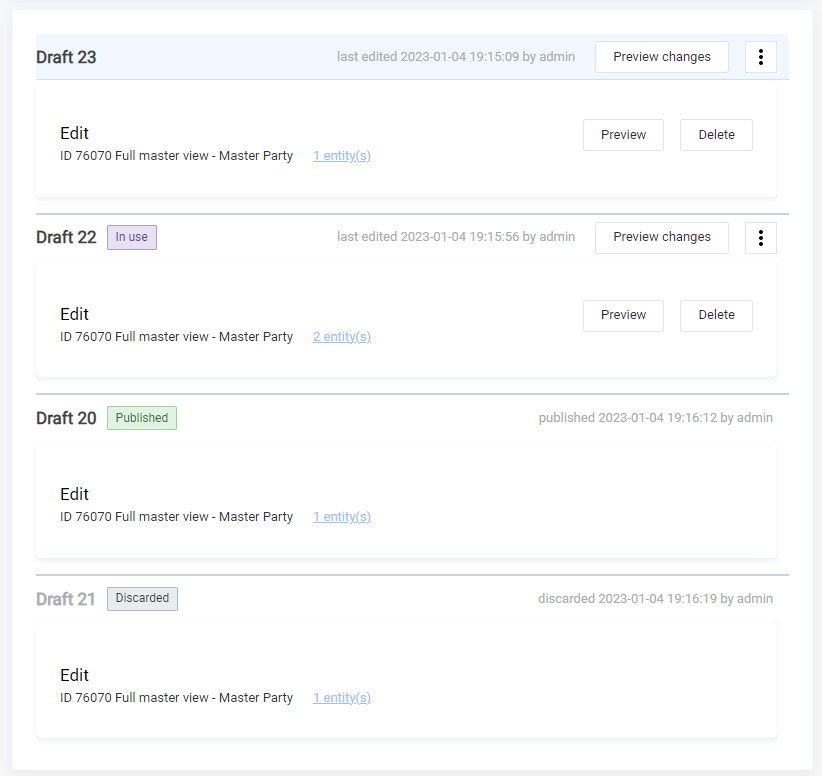Select the Draft 23 header title
Screen dimensions: 822x776
tap(66, 57)
